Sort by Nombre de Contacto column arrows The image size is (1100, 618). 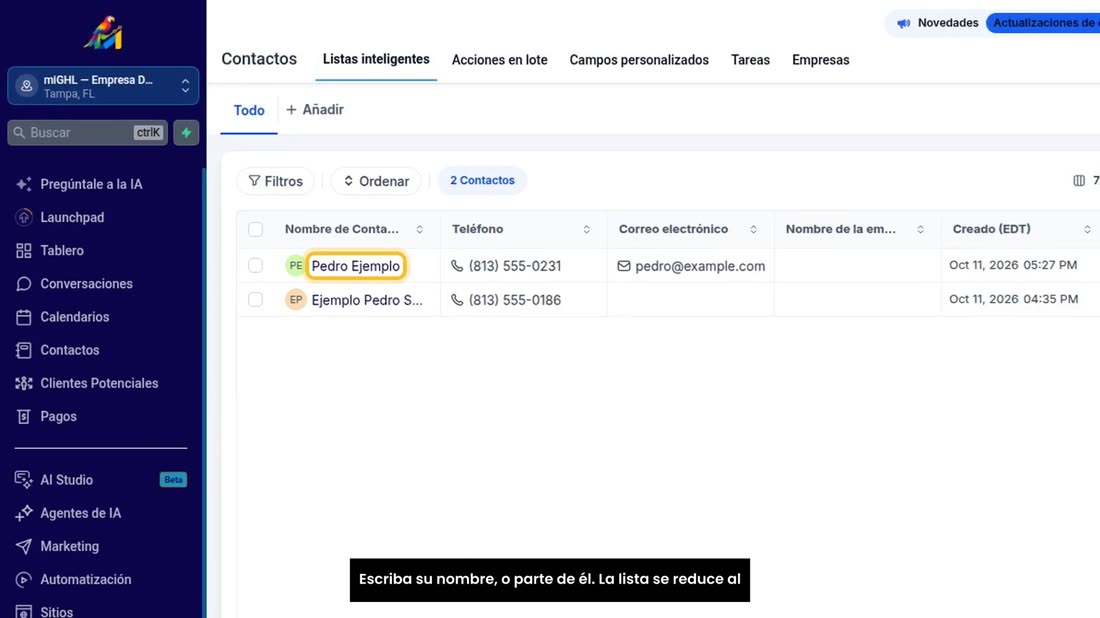point(420,229)
